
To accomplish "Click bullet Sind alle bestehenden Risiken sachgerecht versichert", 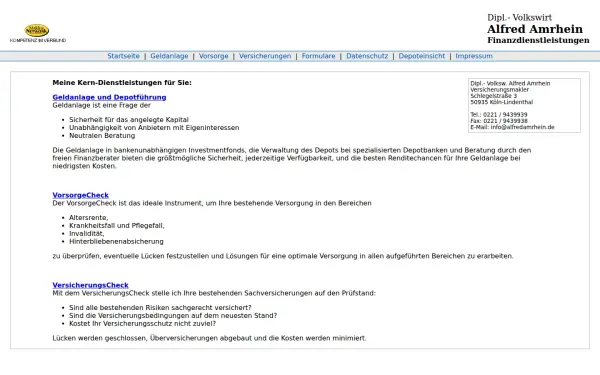I will (160, 308).
